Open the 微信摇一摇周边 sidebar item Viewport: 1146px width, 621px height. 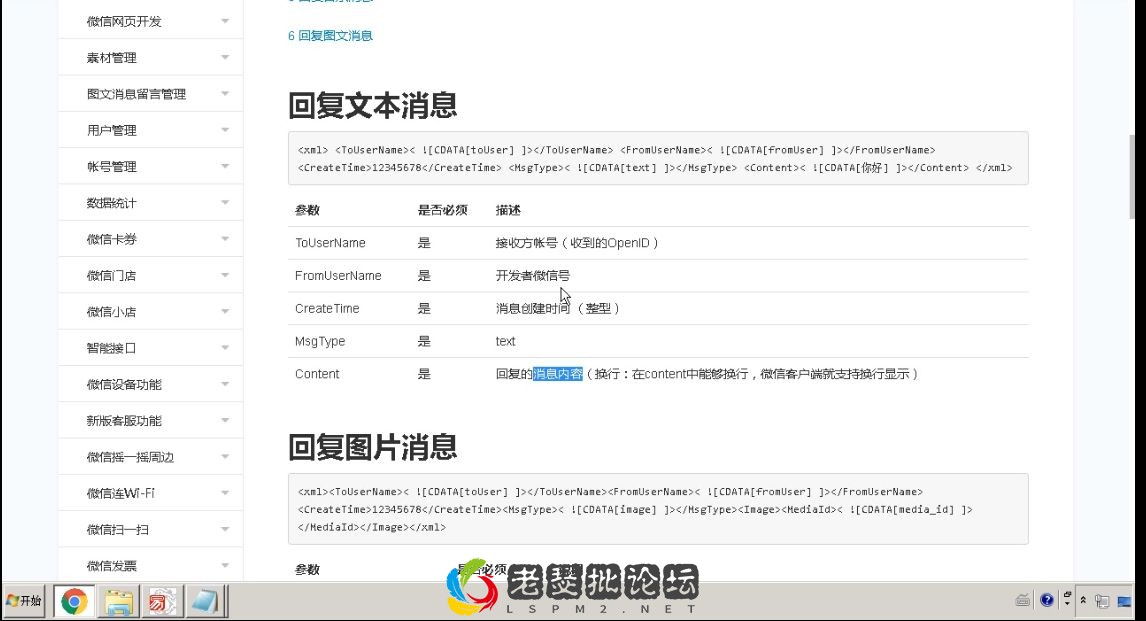coord(151,457)
